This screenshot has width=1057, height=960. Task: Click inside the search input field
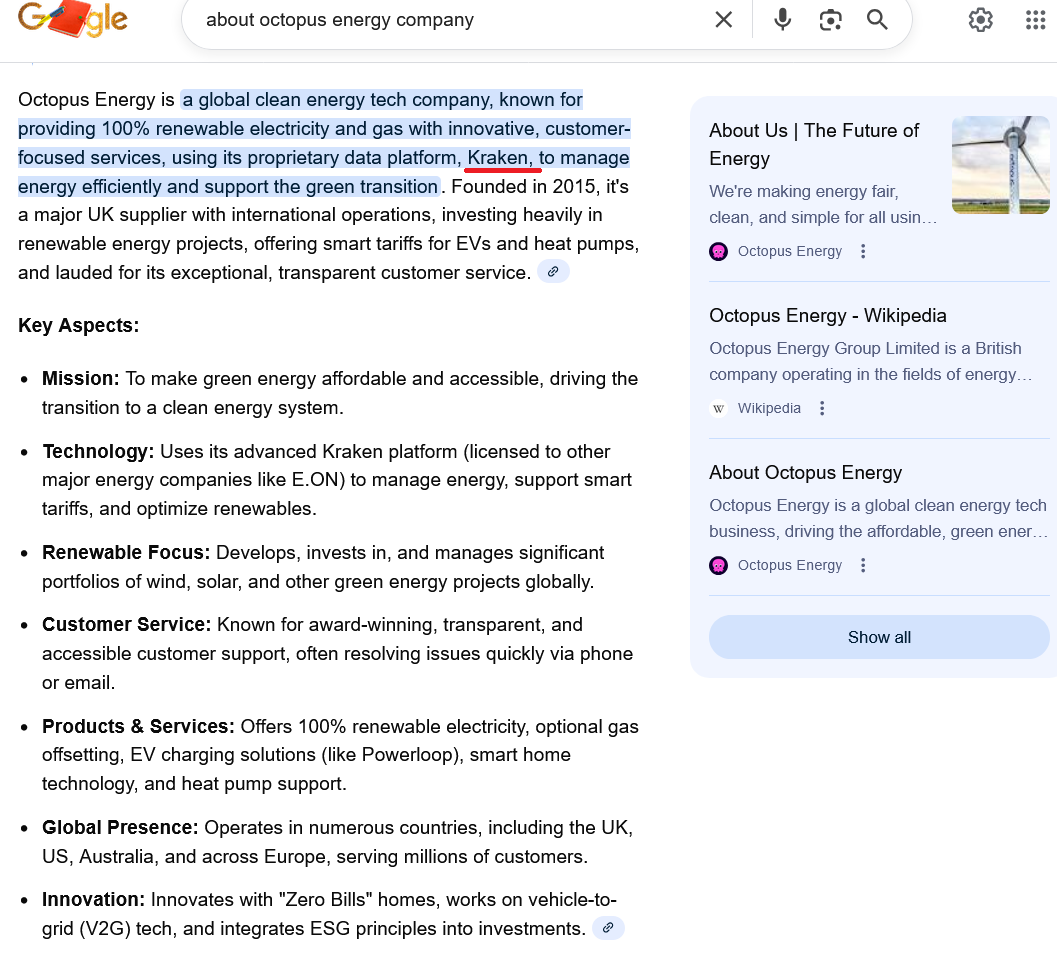tap(450, 20)
